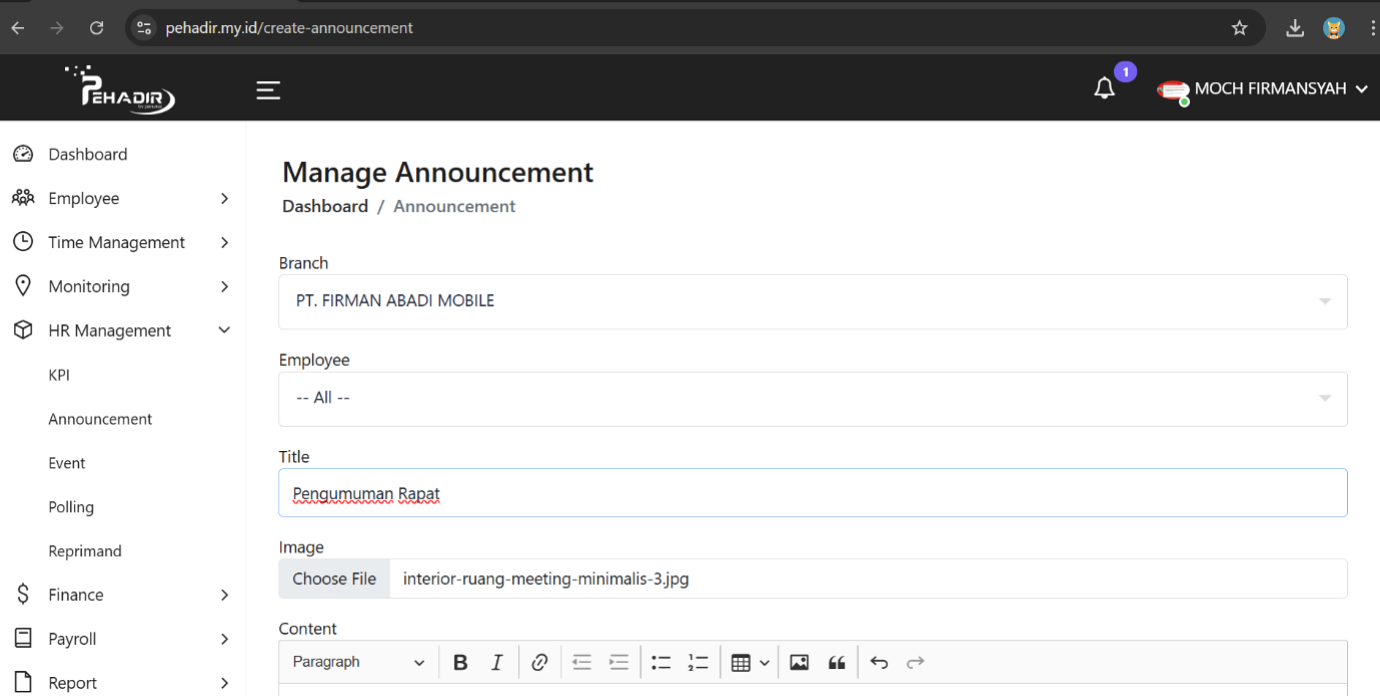
Task: Insert a block quote in the editor
Action: 836,661
